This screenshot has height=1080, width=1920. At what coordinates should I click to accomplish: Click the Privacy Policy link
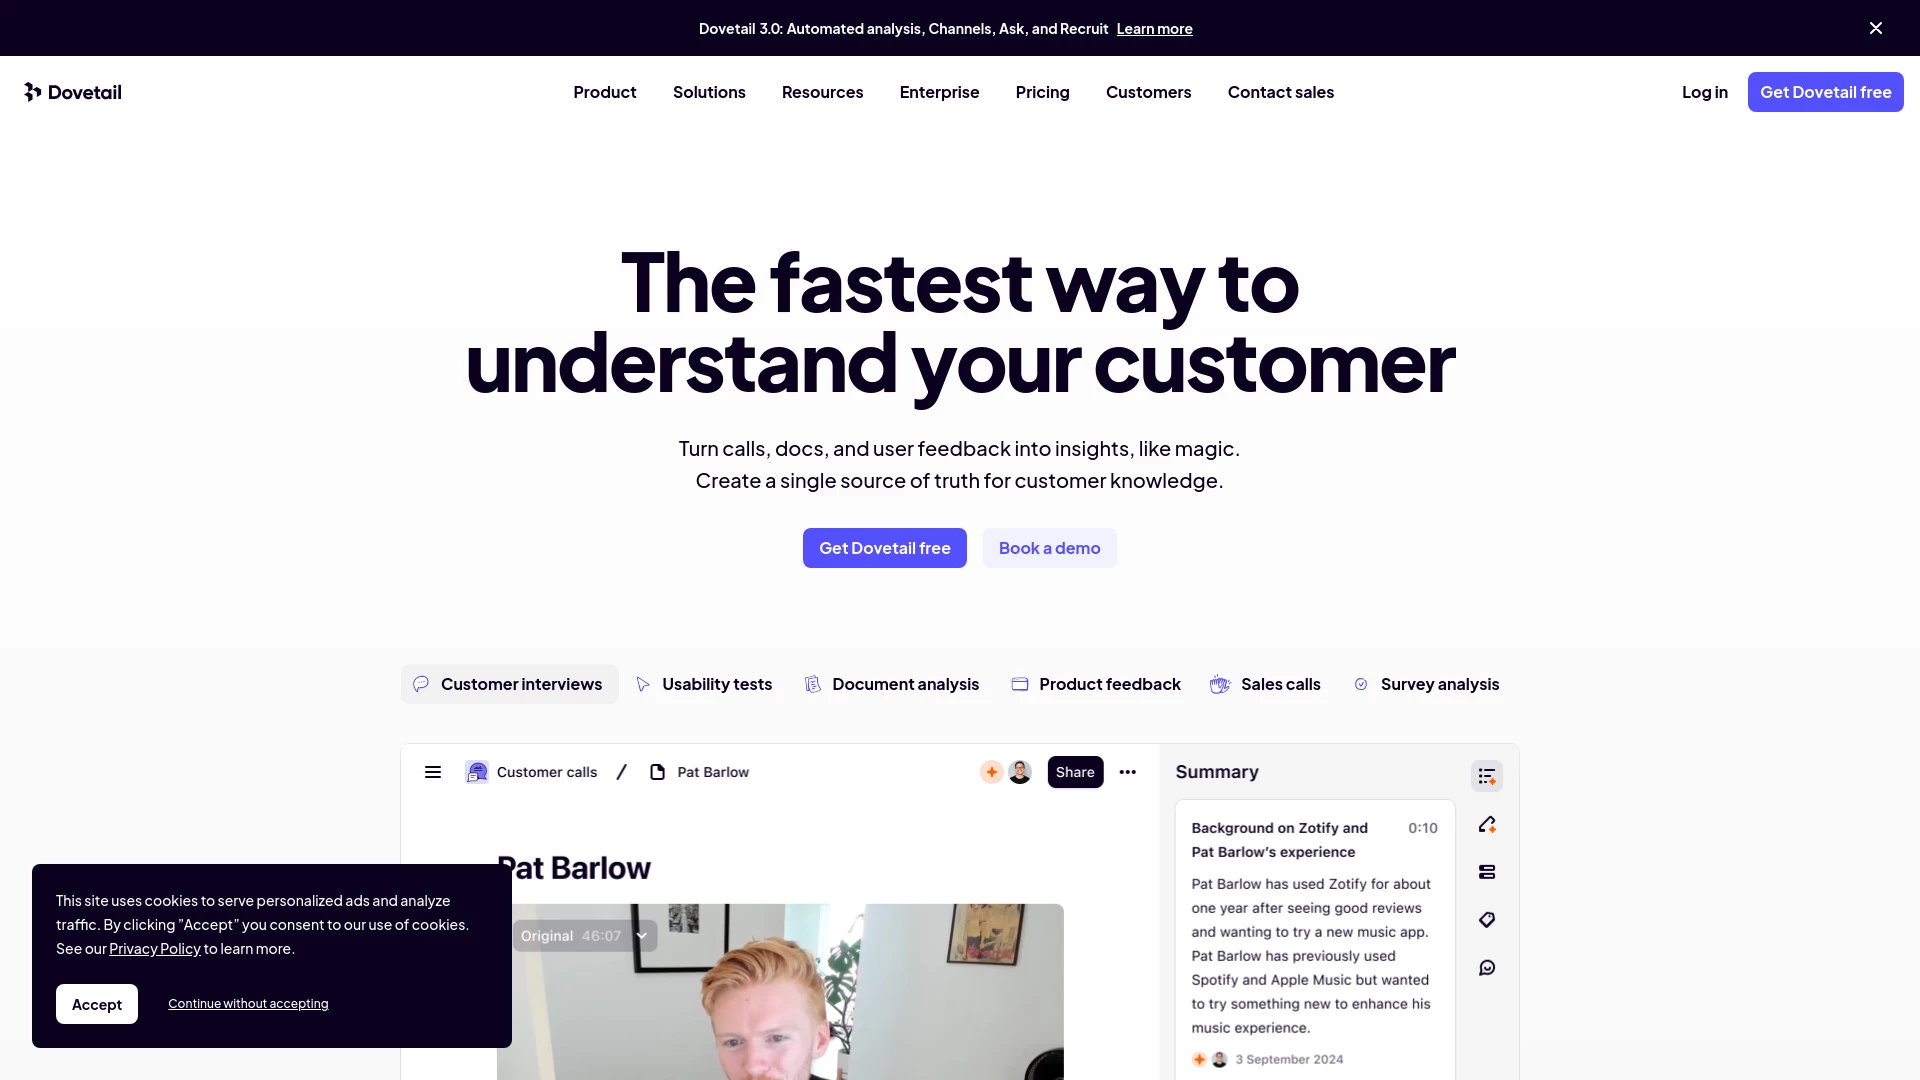coord(154,948)
